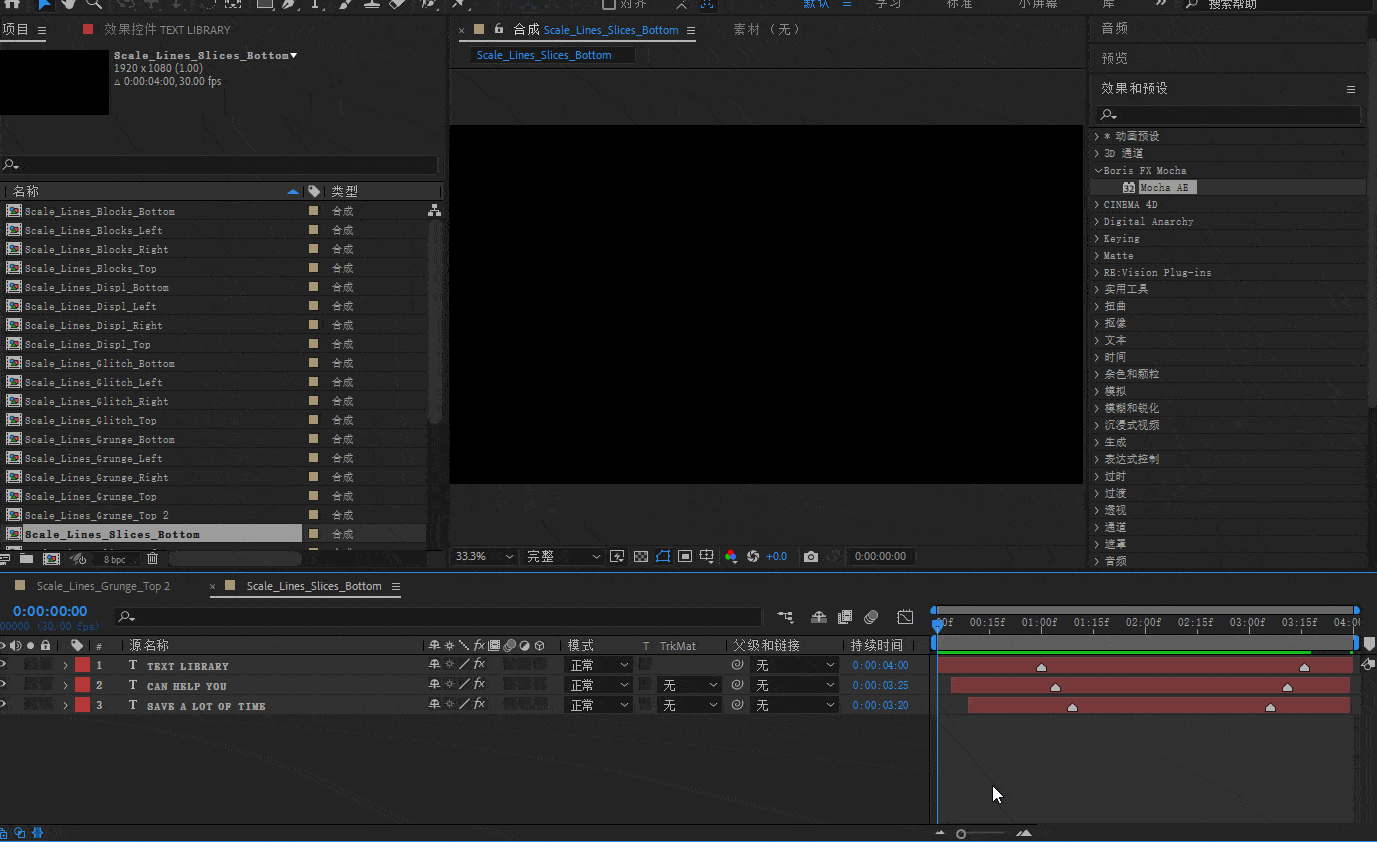This screenshot has width=1377, height=842.
Task: Click the new composition icon in project panel
Action: (51, 559)
